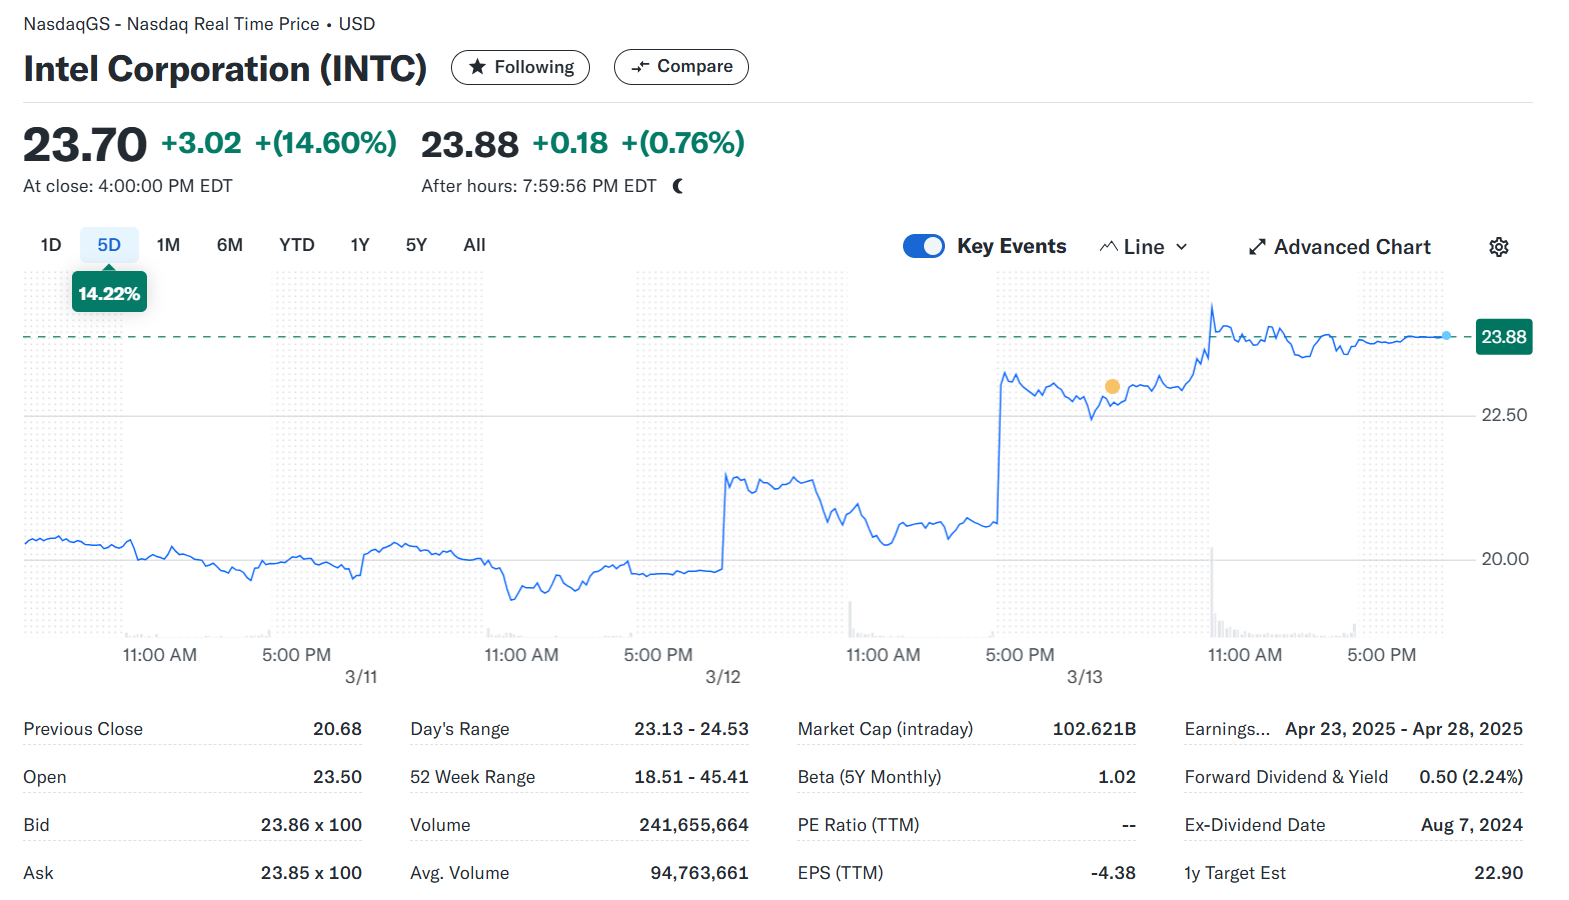The height and width of the screenshot is (900, 1569).
Task: Click the Following button
Action: [520, 67]
